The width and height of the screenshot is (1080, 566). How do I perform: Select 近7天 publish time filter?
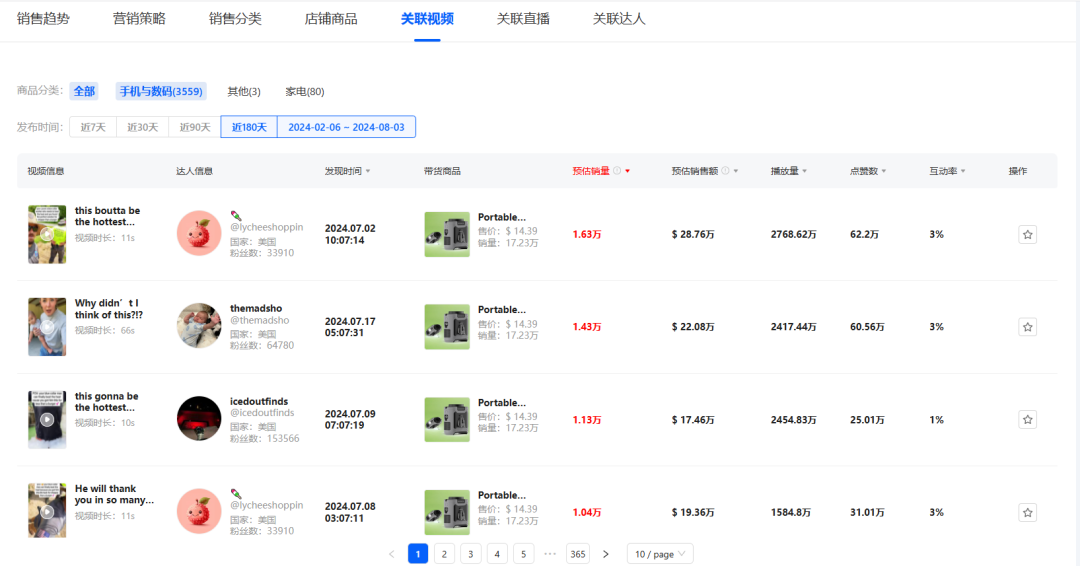tap(93, 127)
